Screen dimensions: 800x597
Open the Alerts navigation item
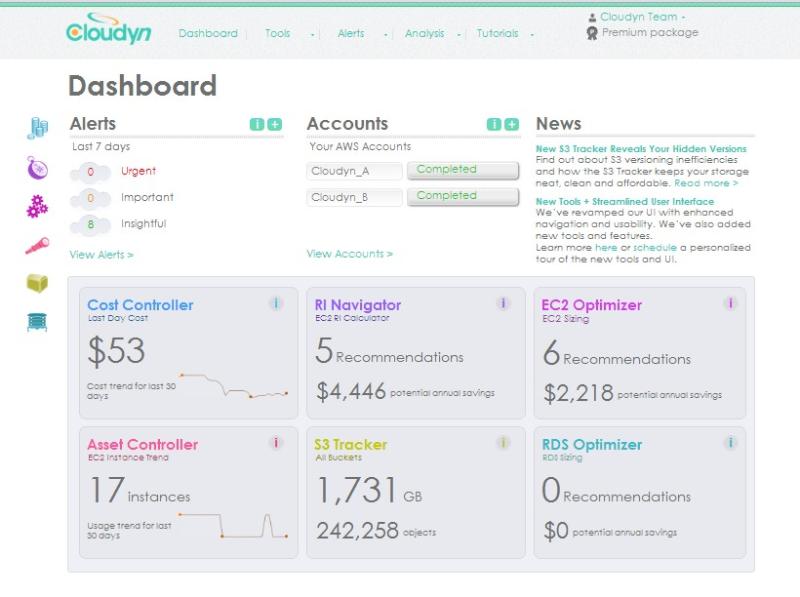click(351, 33)
